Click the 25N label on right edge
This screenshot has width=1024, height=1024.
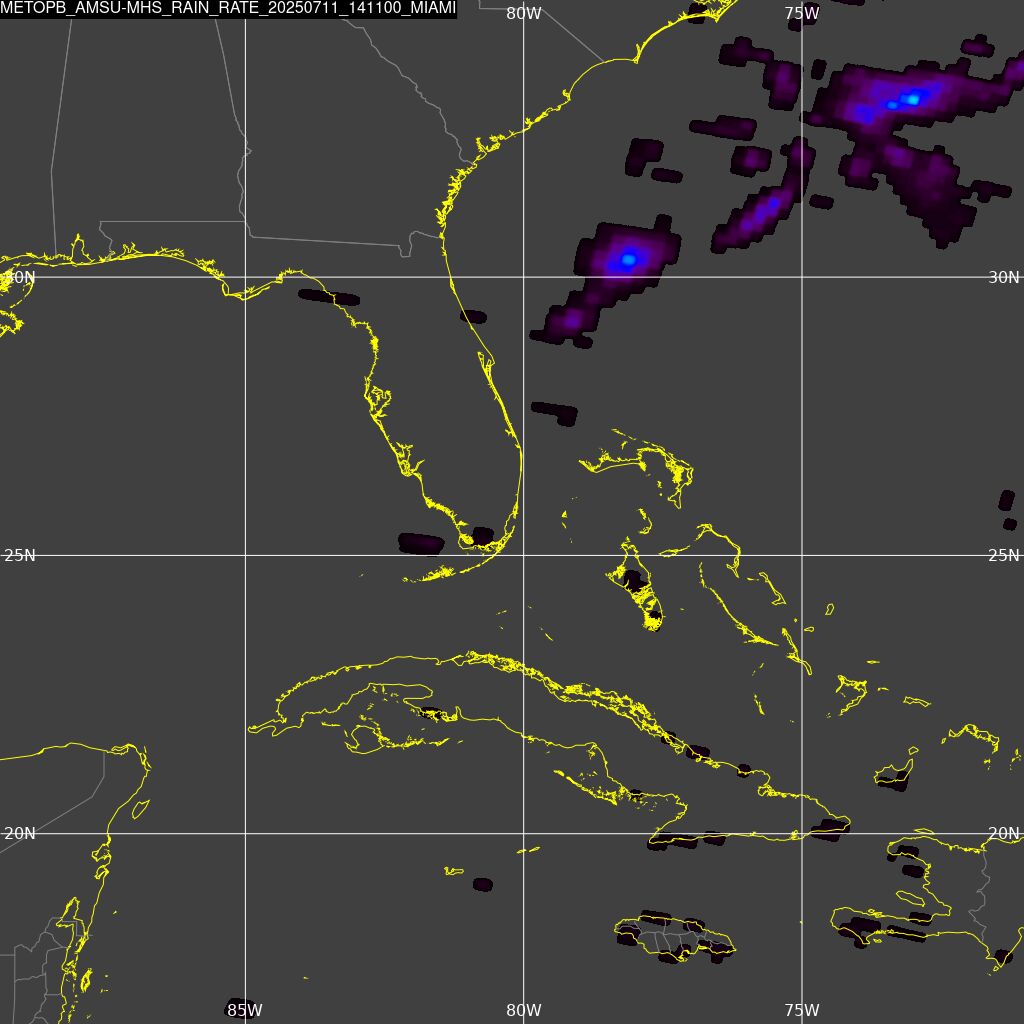[1004, 556]
